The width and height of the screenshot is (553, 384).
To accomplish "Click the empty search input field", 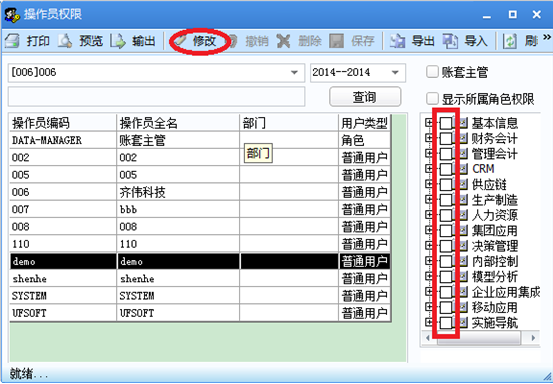I will [x=157, y=97].
